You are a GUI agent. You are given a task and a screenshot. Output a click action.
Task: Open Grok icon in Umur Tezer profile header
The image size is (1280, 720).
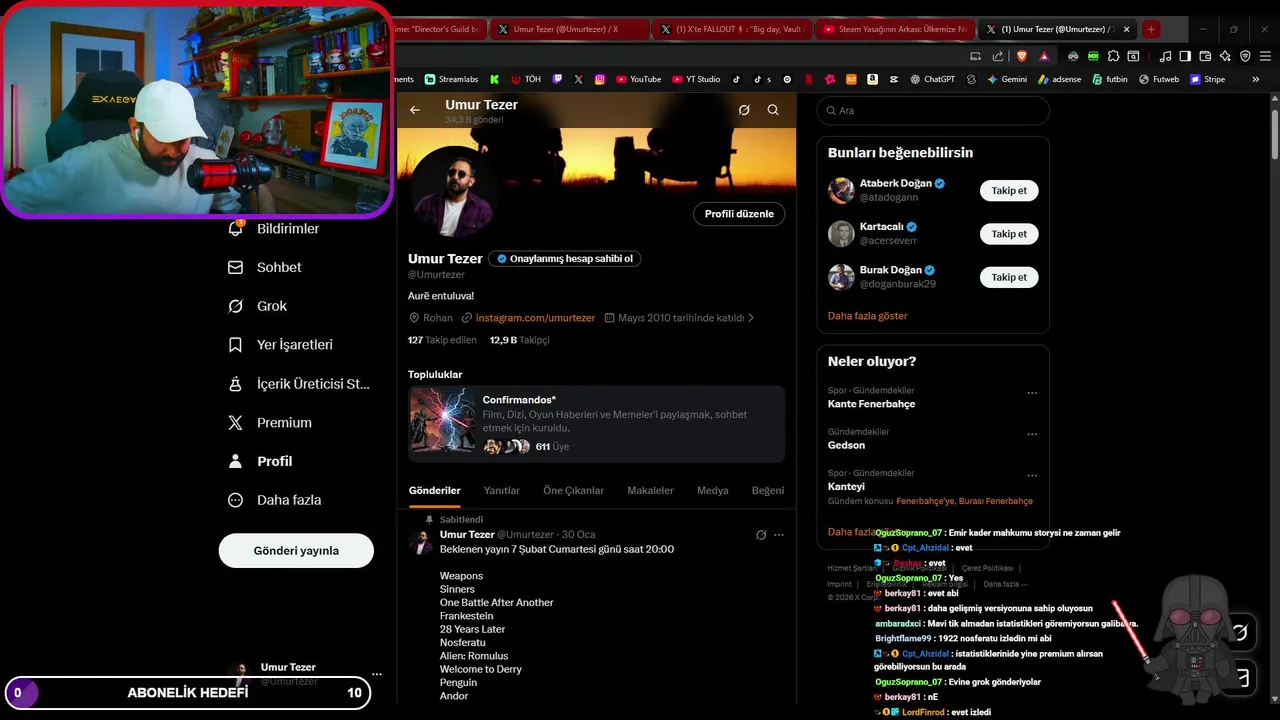744,110
